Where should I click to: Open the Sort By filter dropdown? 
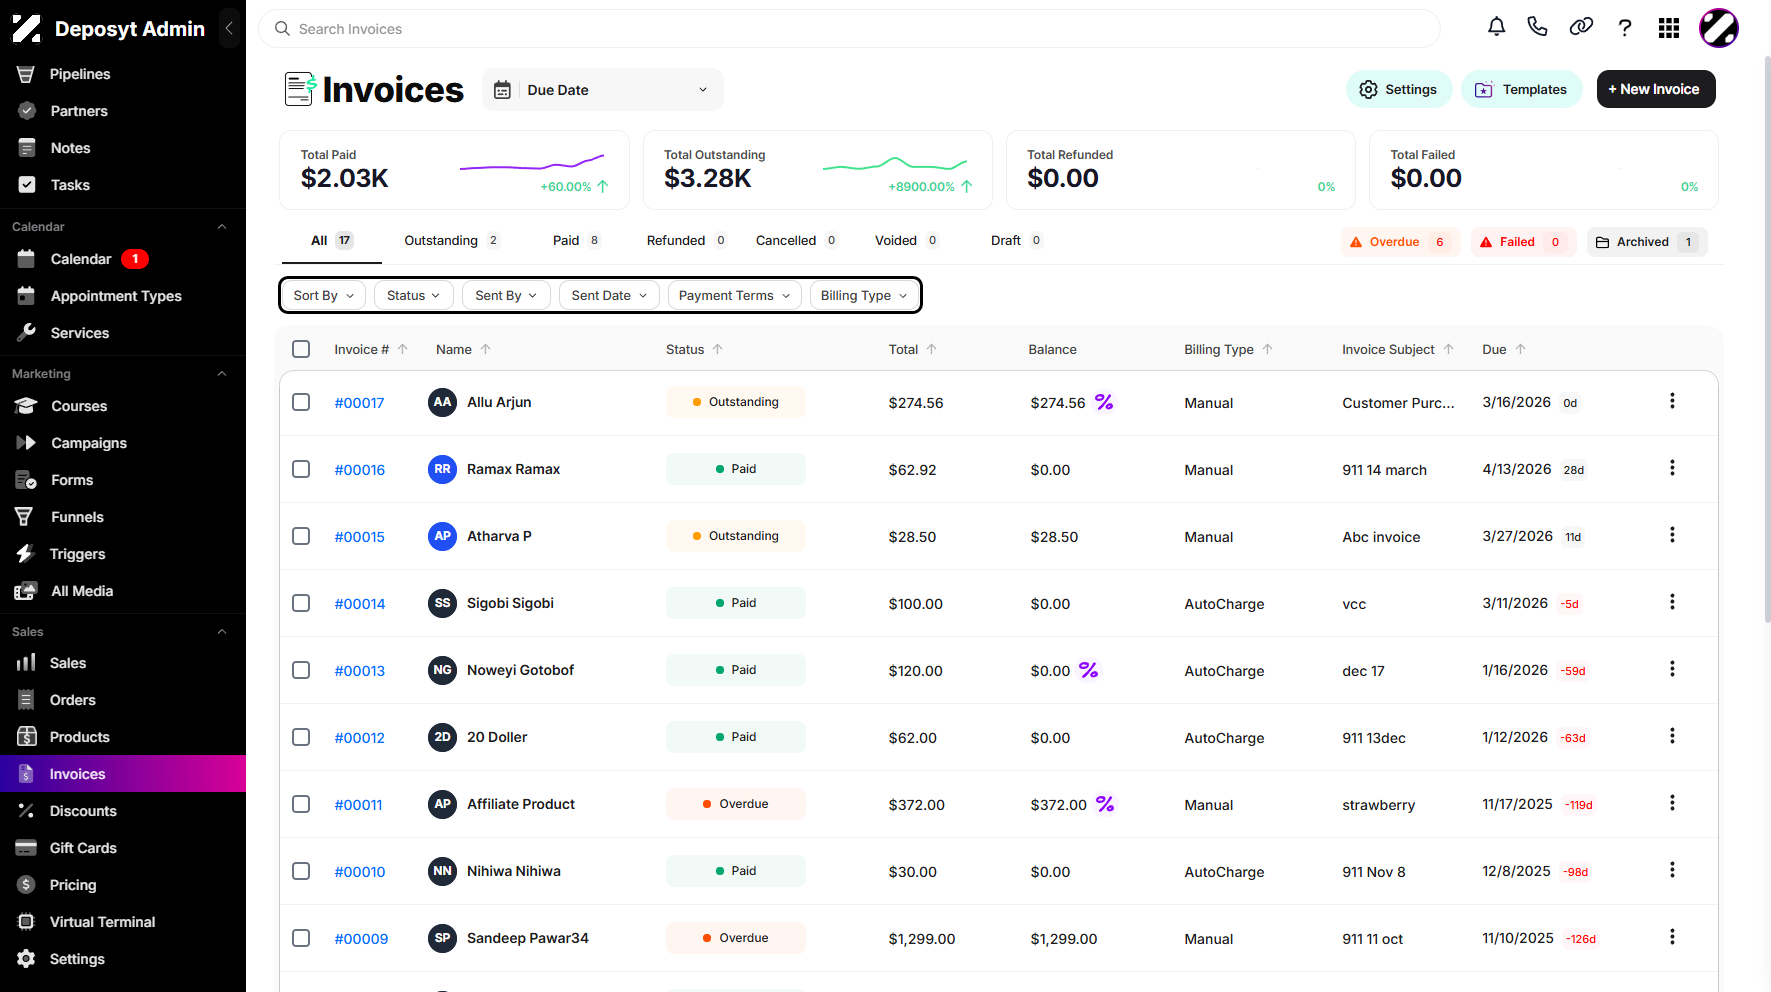(x=324, y=295)
